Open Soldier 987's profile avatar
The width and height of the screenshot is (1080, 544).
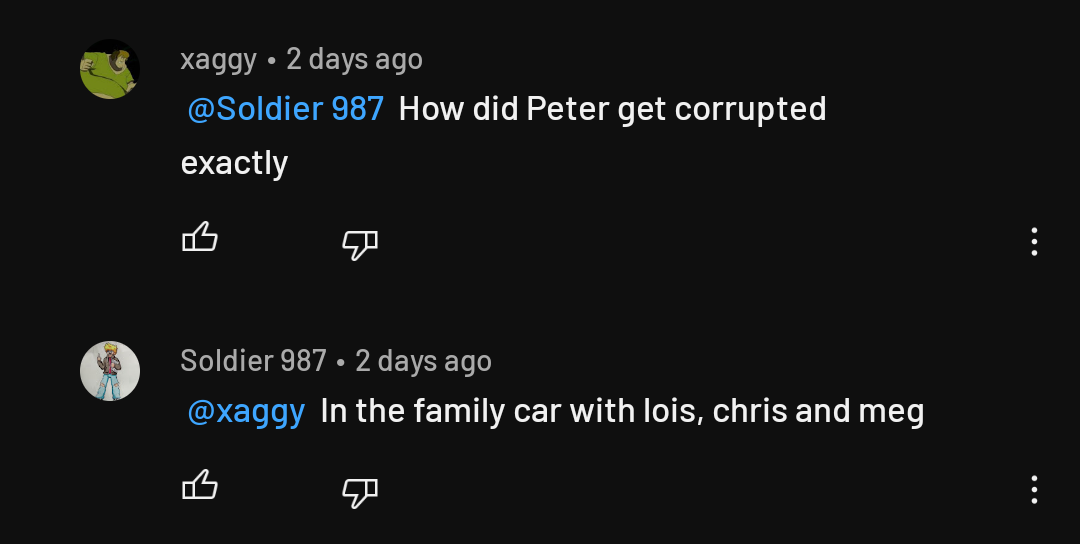tap(110, 371)
